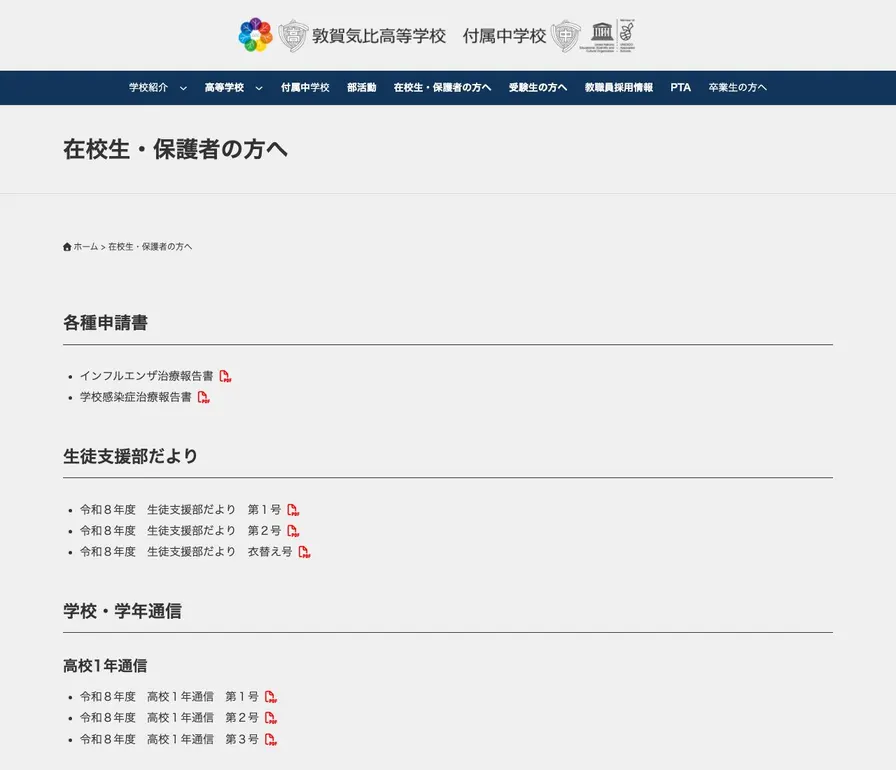
Task: Click the colorful flower logo in header
Action: [255, 35]
